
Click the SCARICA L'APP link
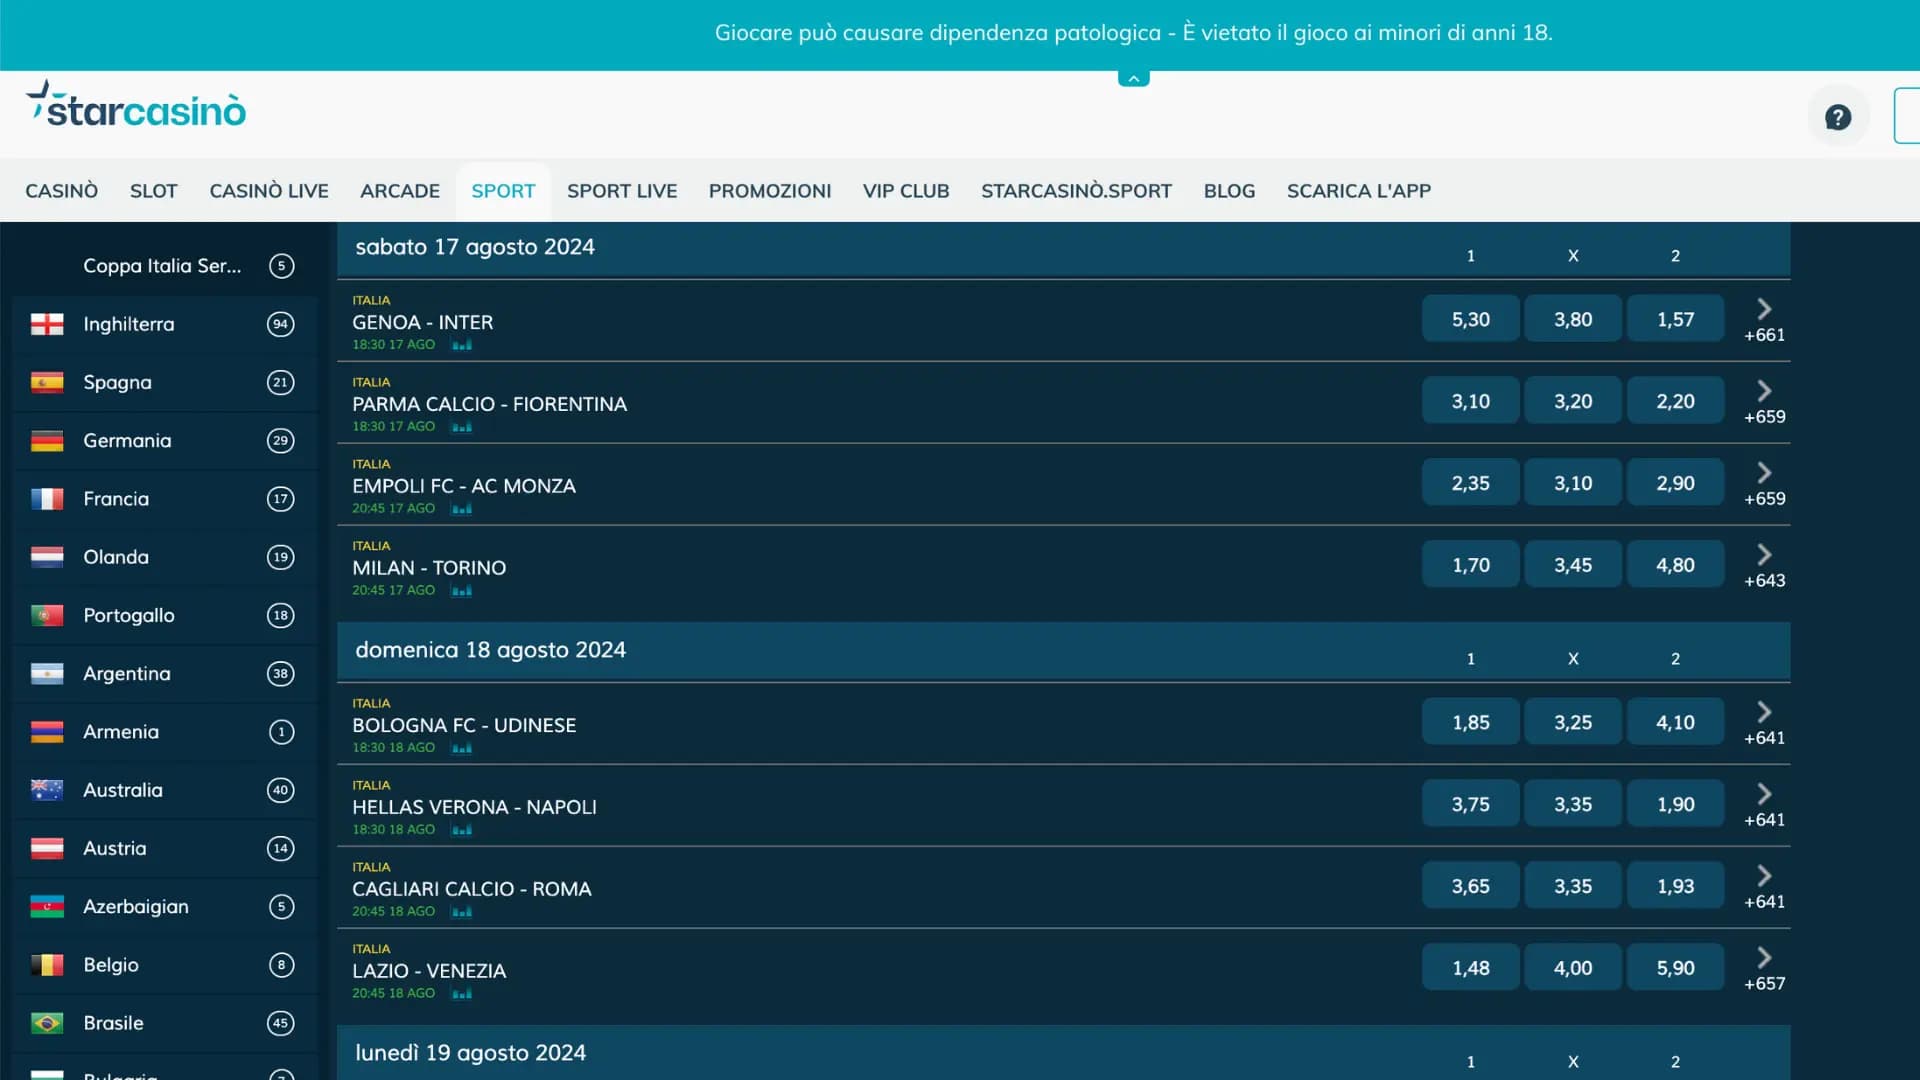click(1359, 191)
